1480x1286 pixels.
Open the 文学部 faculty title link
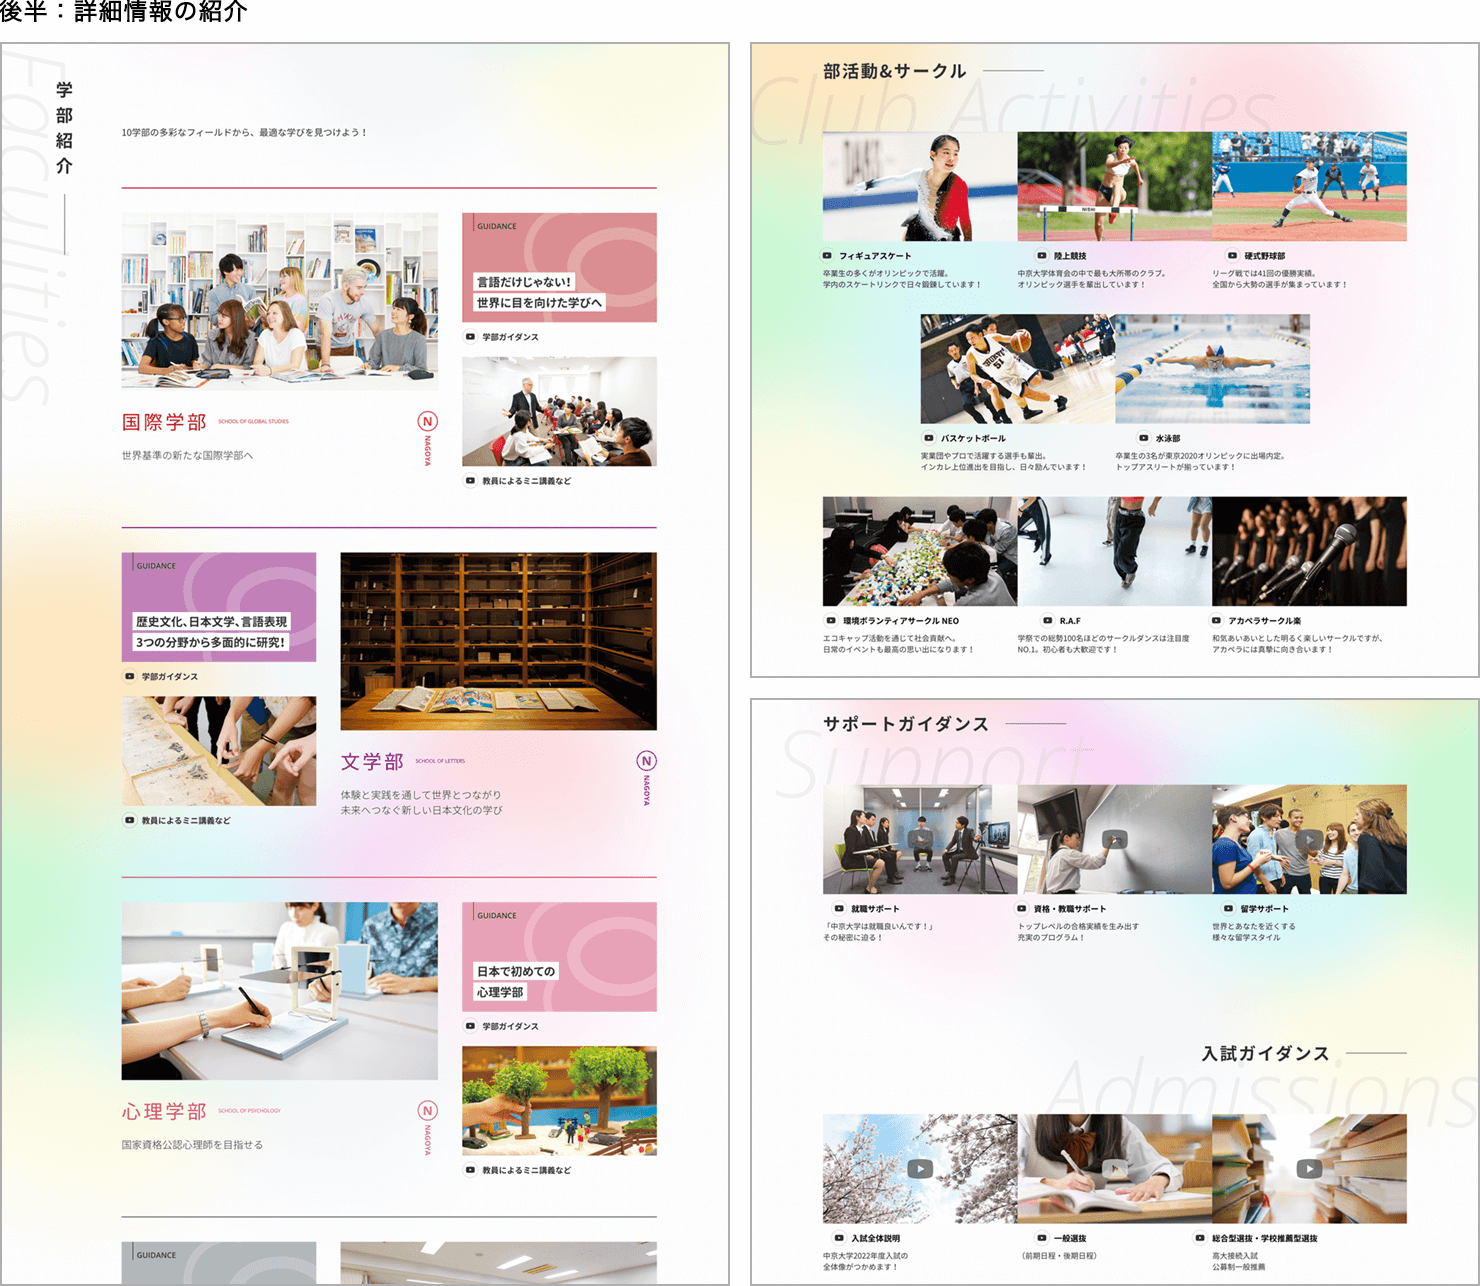372,762
